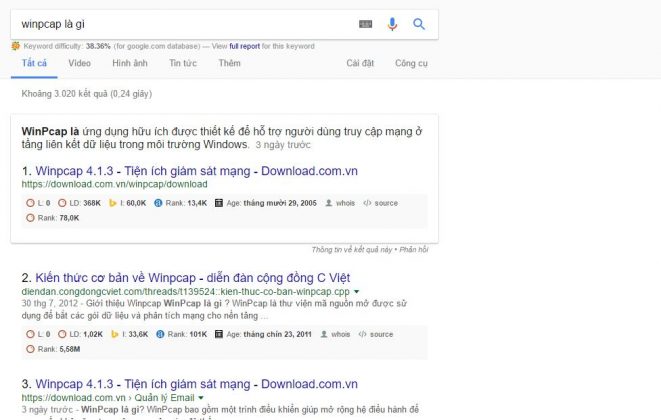This screenshot has width=661, height=420.
Task: Click Bing index I: 60,0K icon
Action: [112, 203]
